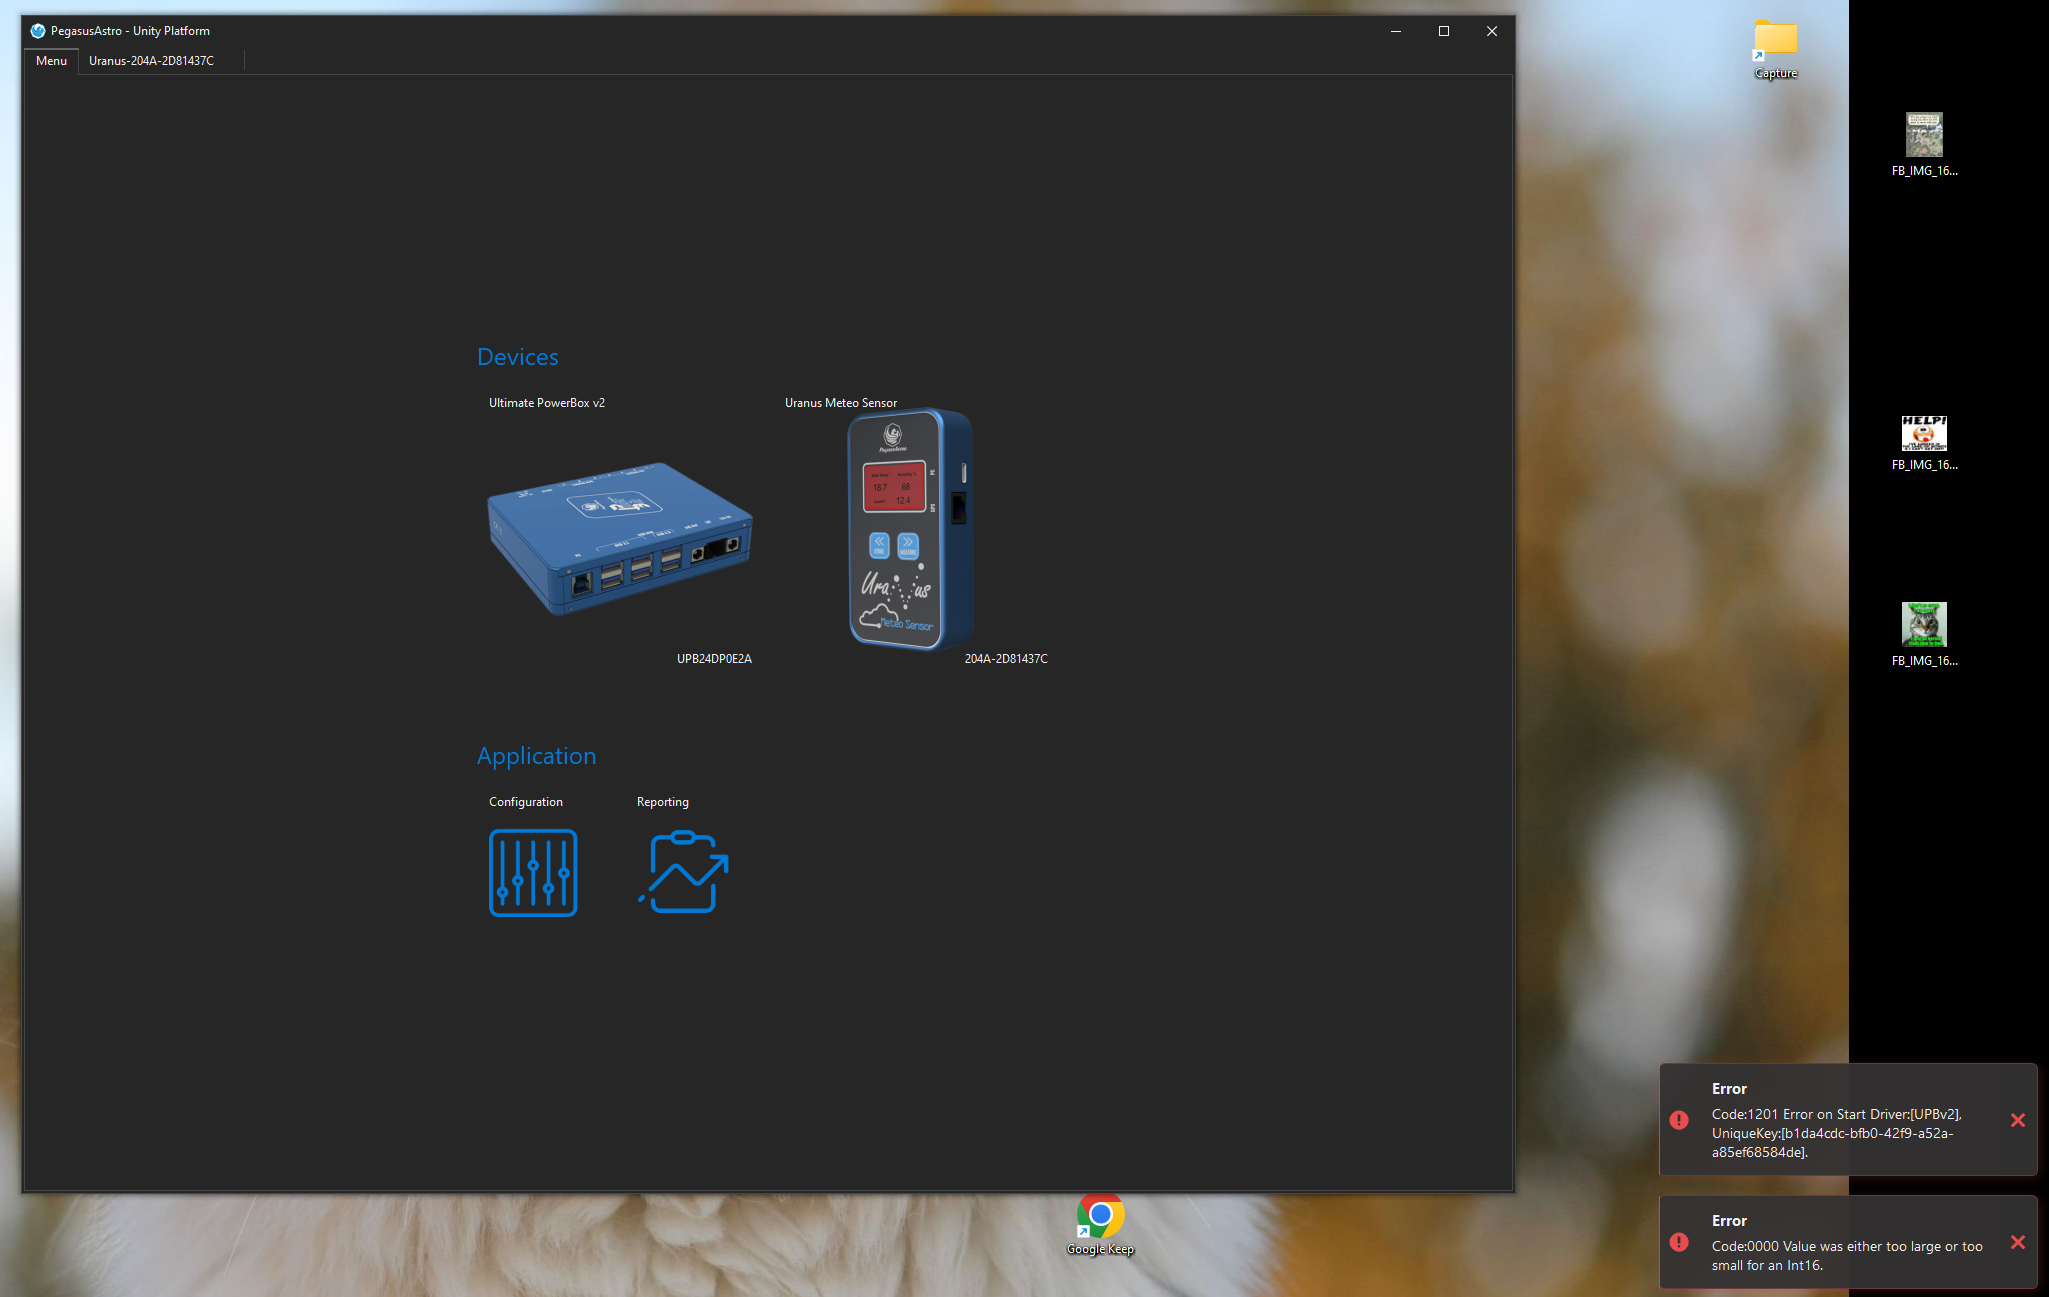The height and width of the screenshot is (1297, 2049).
Task: Dismiss the Int16 value error notification
Action: [x=2017, y=1242]
